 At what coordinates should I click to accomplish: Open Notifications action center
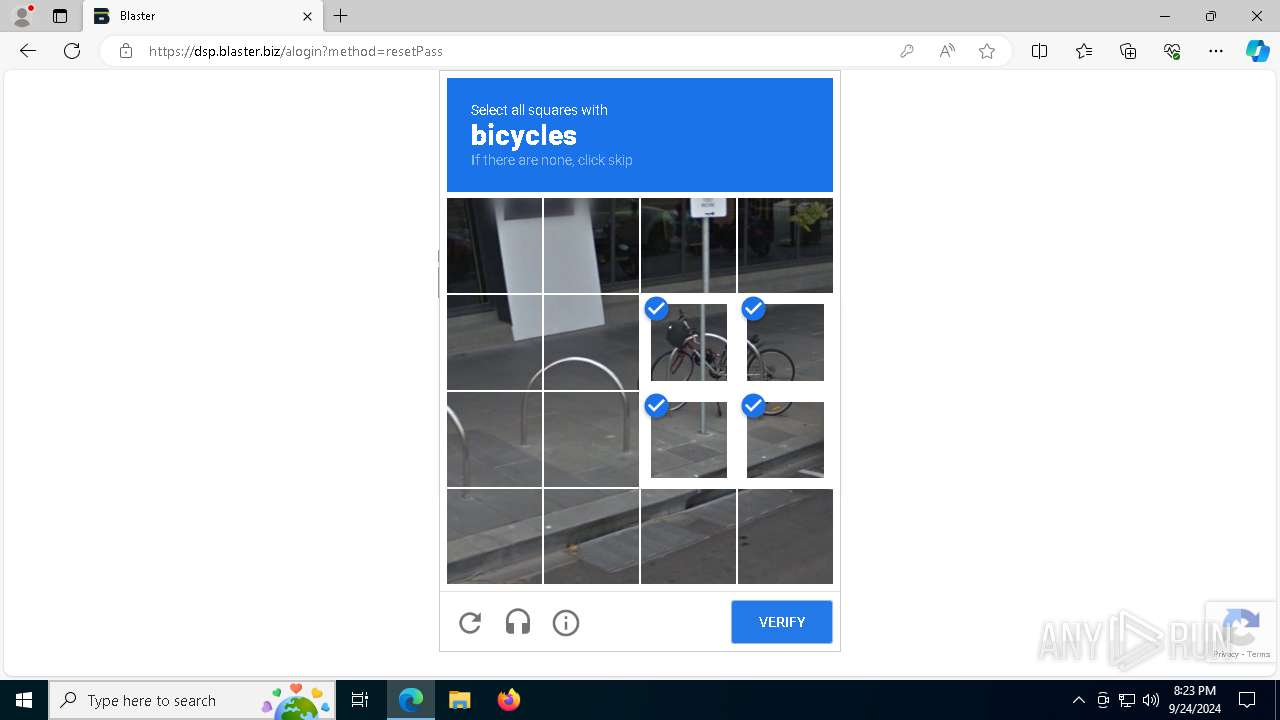coord(1247,700)
